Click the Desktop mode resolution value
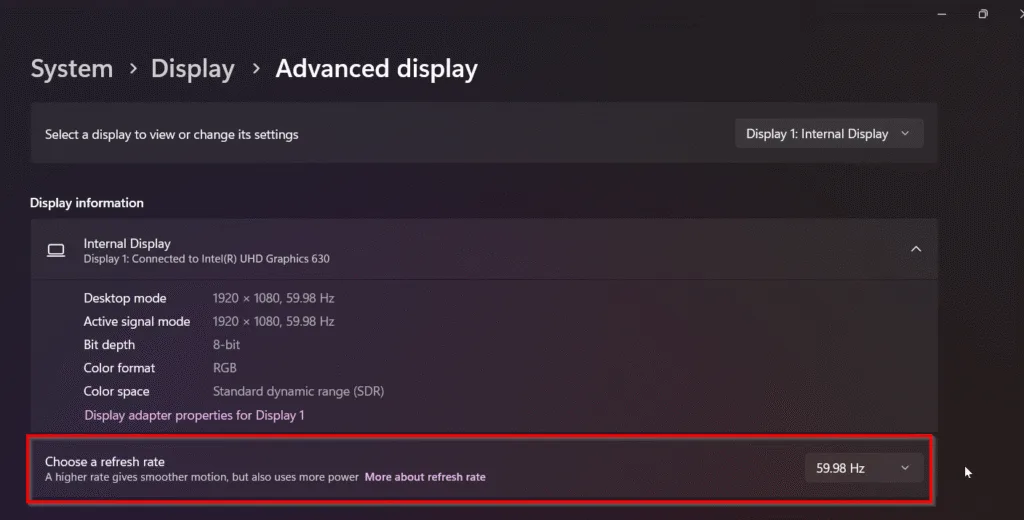 pyautogui.click(x=273, y=298)
